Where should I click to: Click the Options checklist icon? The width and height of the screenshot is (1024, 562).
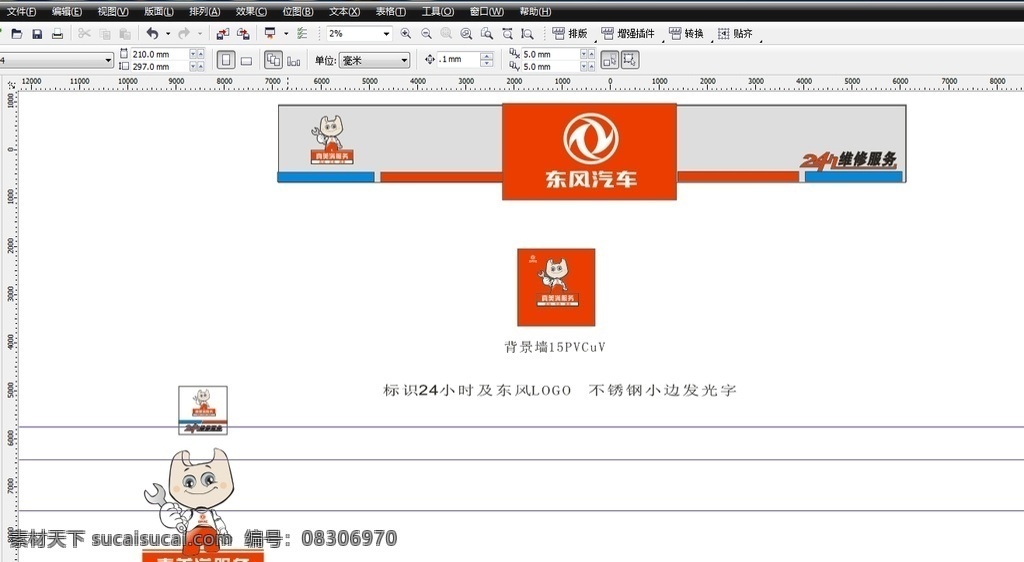[302, 34]
